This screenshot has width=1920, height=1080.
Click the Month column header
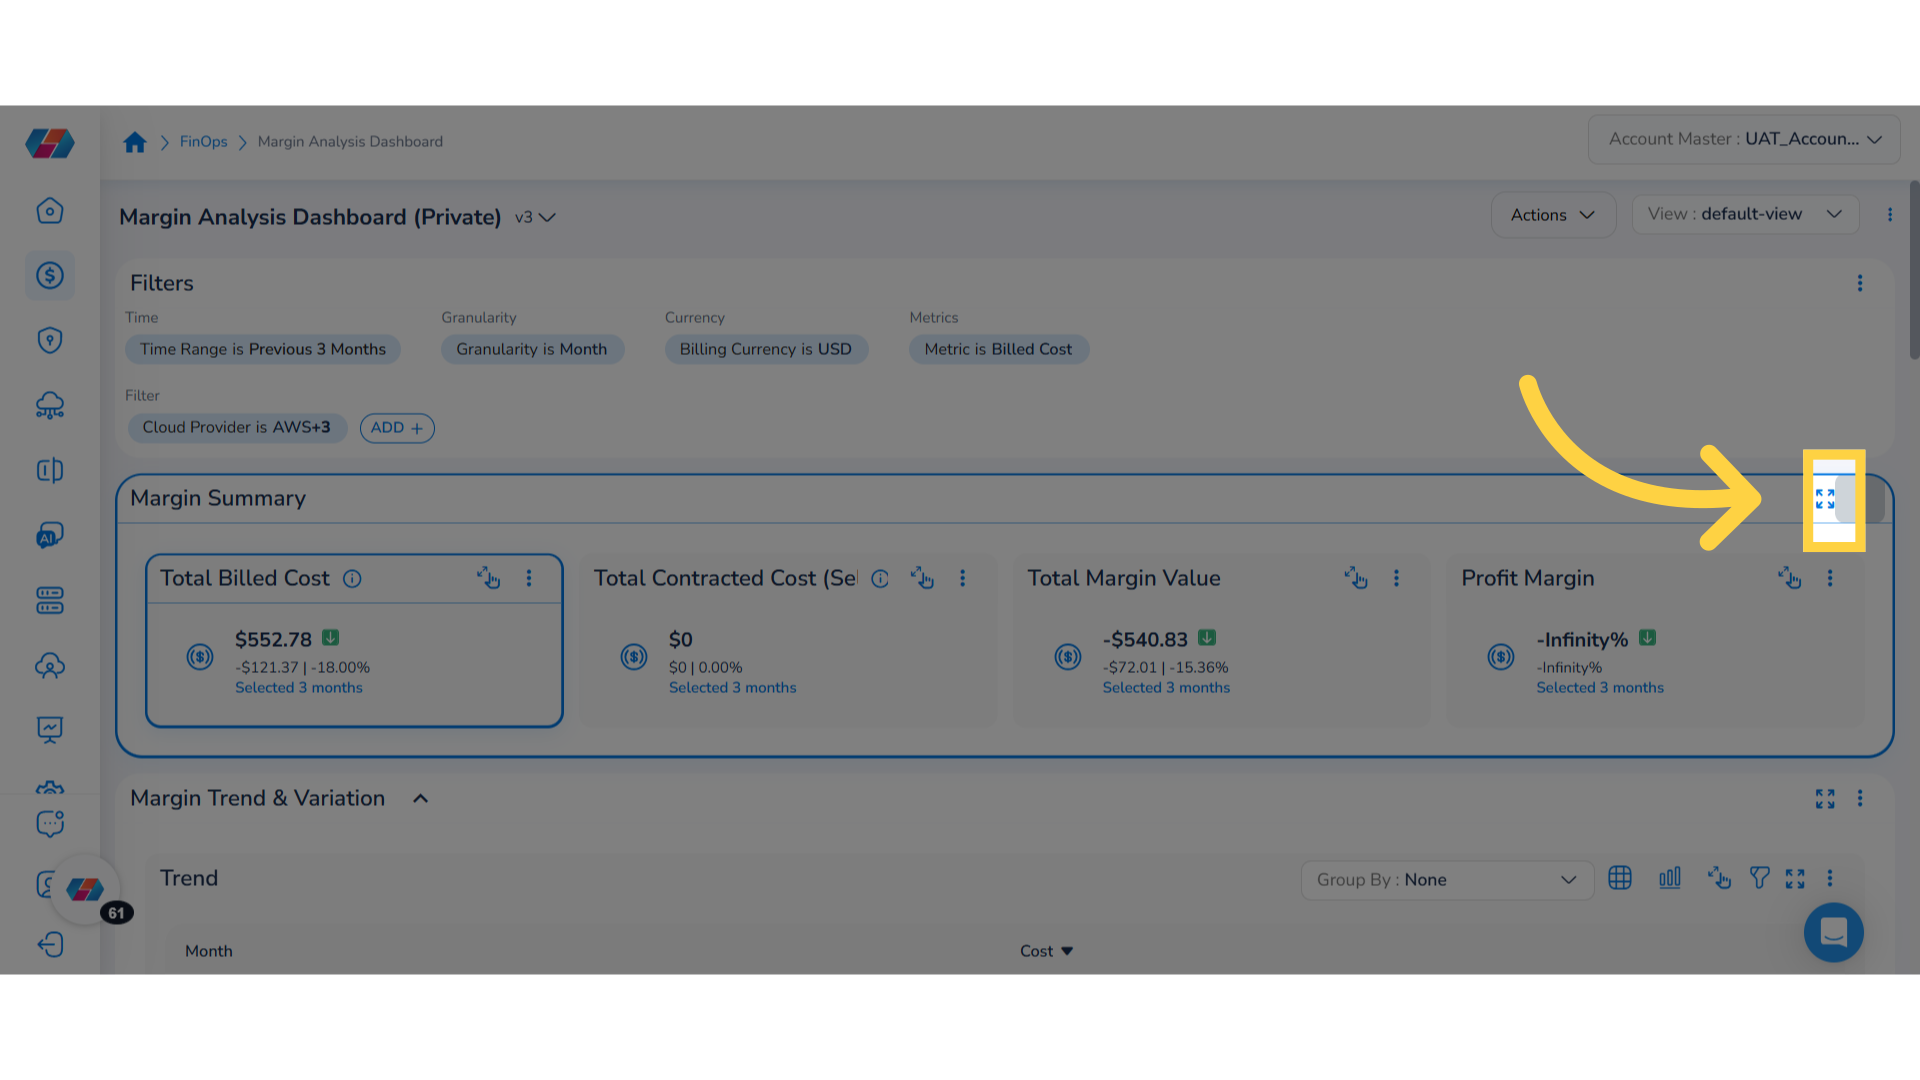click(208, 951)
